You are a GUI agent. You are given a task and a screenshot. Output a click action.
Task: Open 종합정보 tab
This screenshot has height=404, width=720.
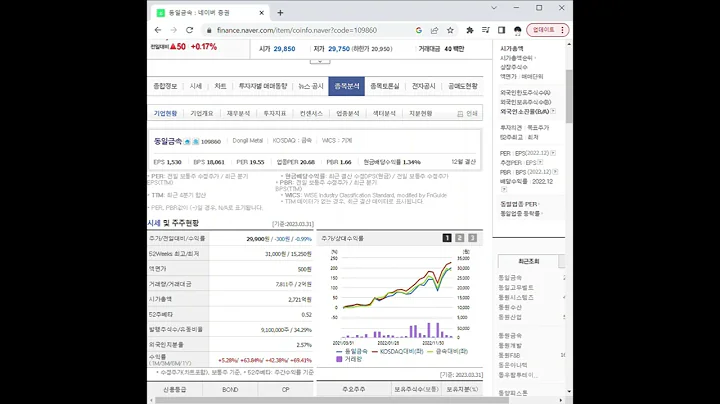coord(165,86)
